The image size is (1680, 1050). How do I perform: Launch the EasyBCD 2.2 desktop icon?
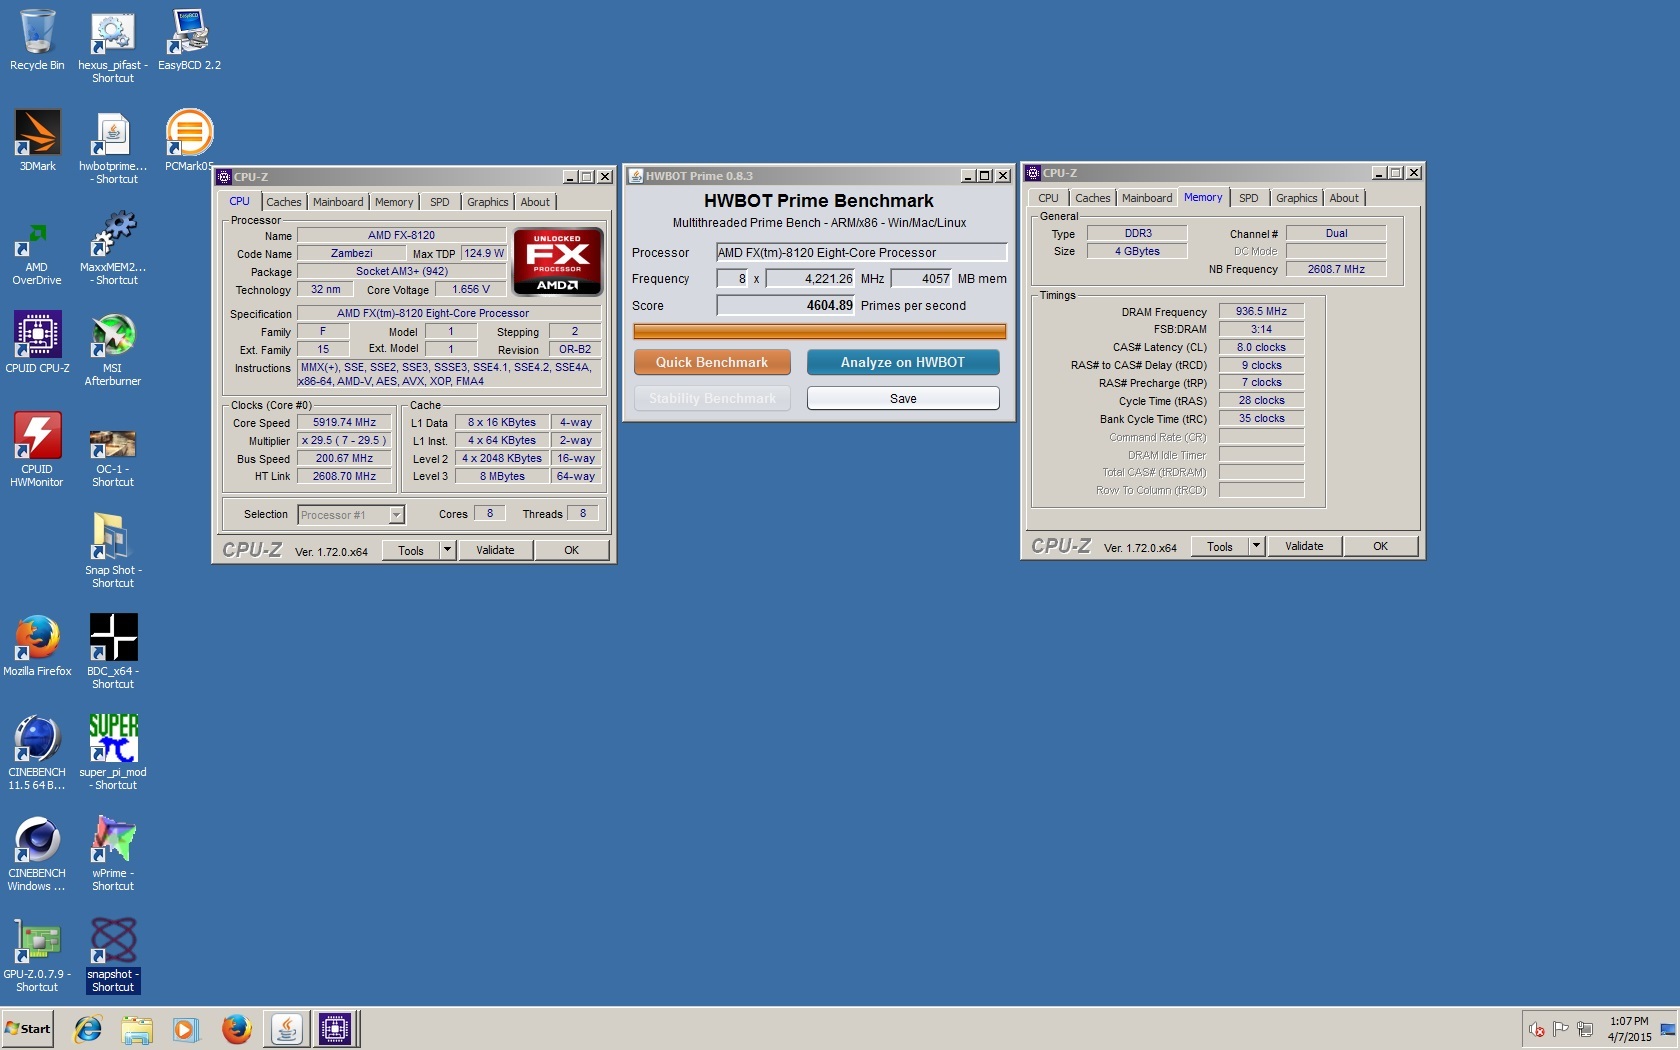pyautogui.click(x=189, y=40)
